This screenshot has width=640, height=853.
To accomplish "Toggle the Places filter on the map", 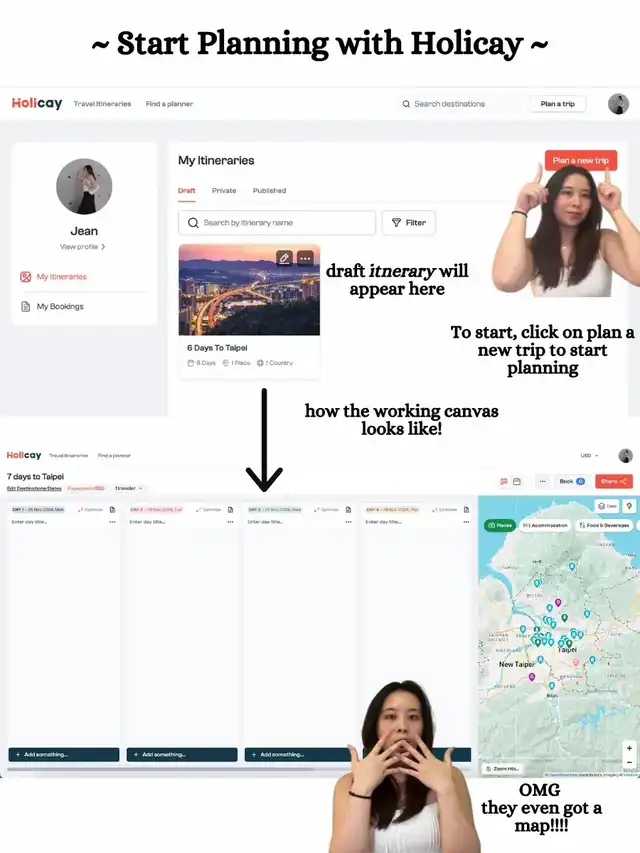I will 499,525.
